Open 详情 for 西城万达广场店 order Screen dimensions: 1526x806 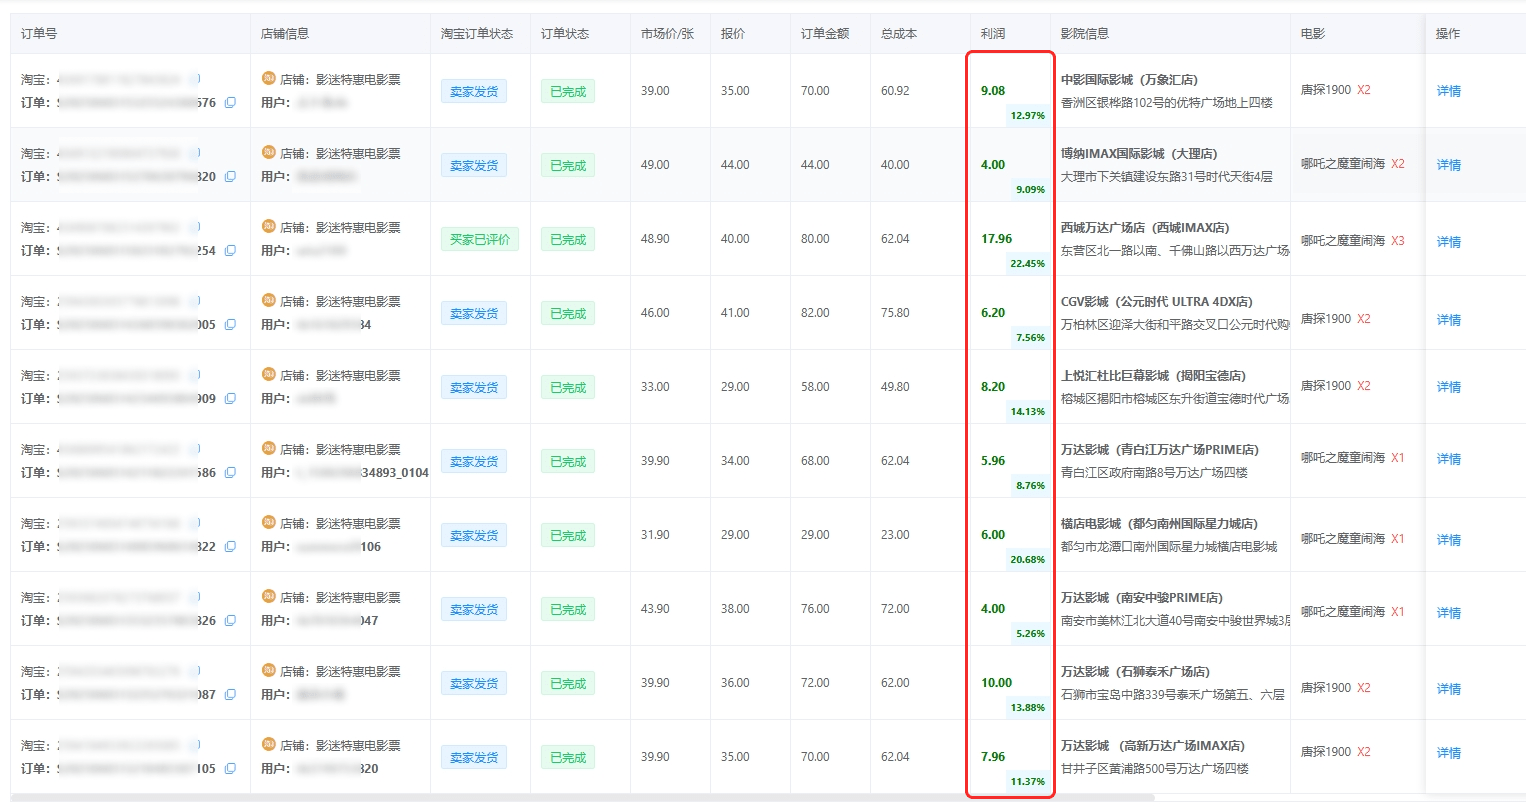1448,242
